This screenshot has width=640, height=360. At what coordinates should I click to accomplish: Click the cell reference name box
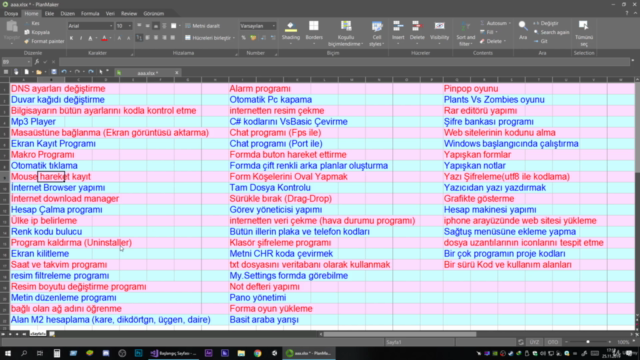coord(16,62)
